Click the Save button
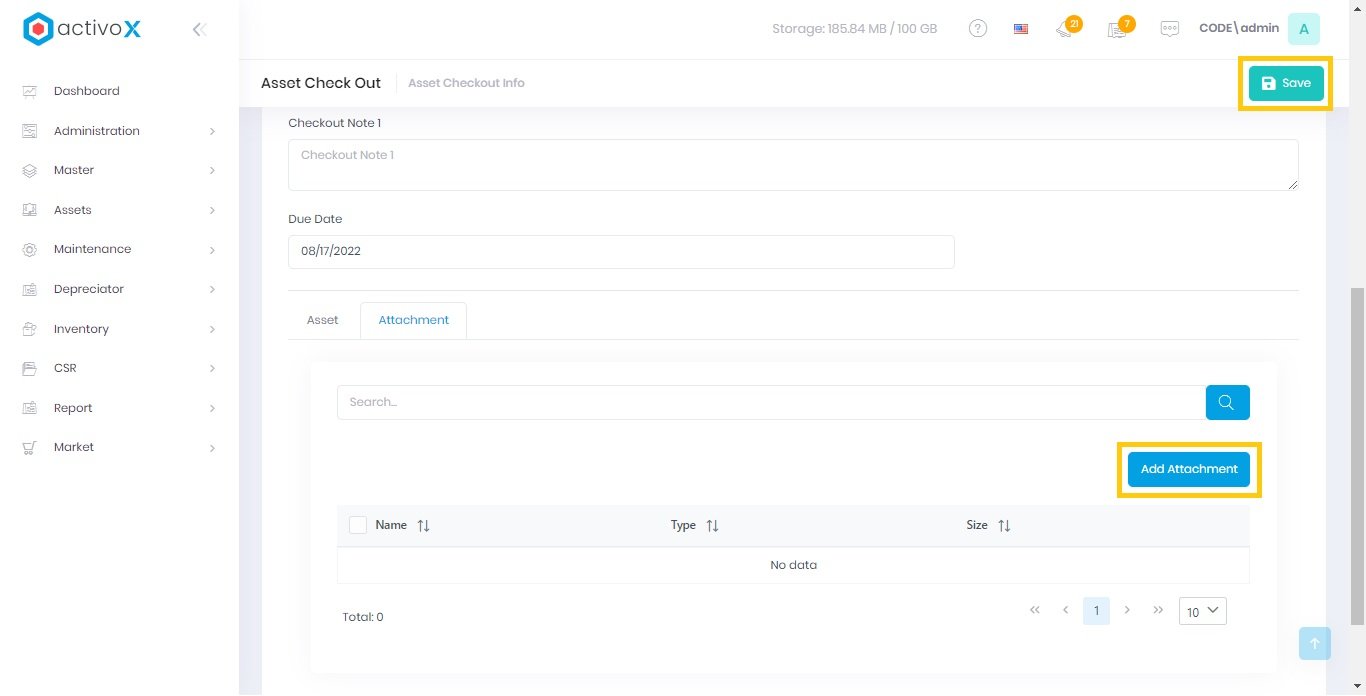1366x696 pixels. pos(1285,83)
